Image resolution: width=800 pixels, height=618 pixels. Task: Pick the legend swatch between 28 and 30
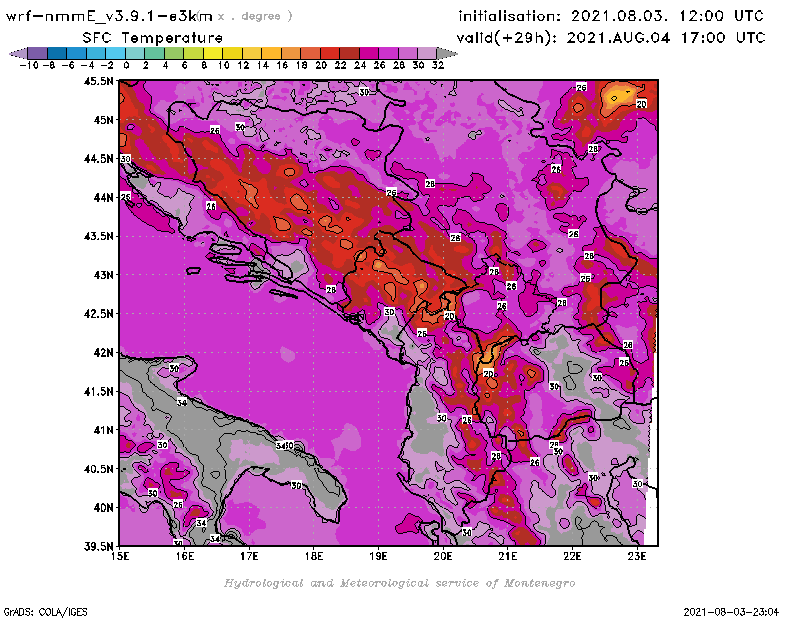408,53
